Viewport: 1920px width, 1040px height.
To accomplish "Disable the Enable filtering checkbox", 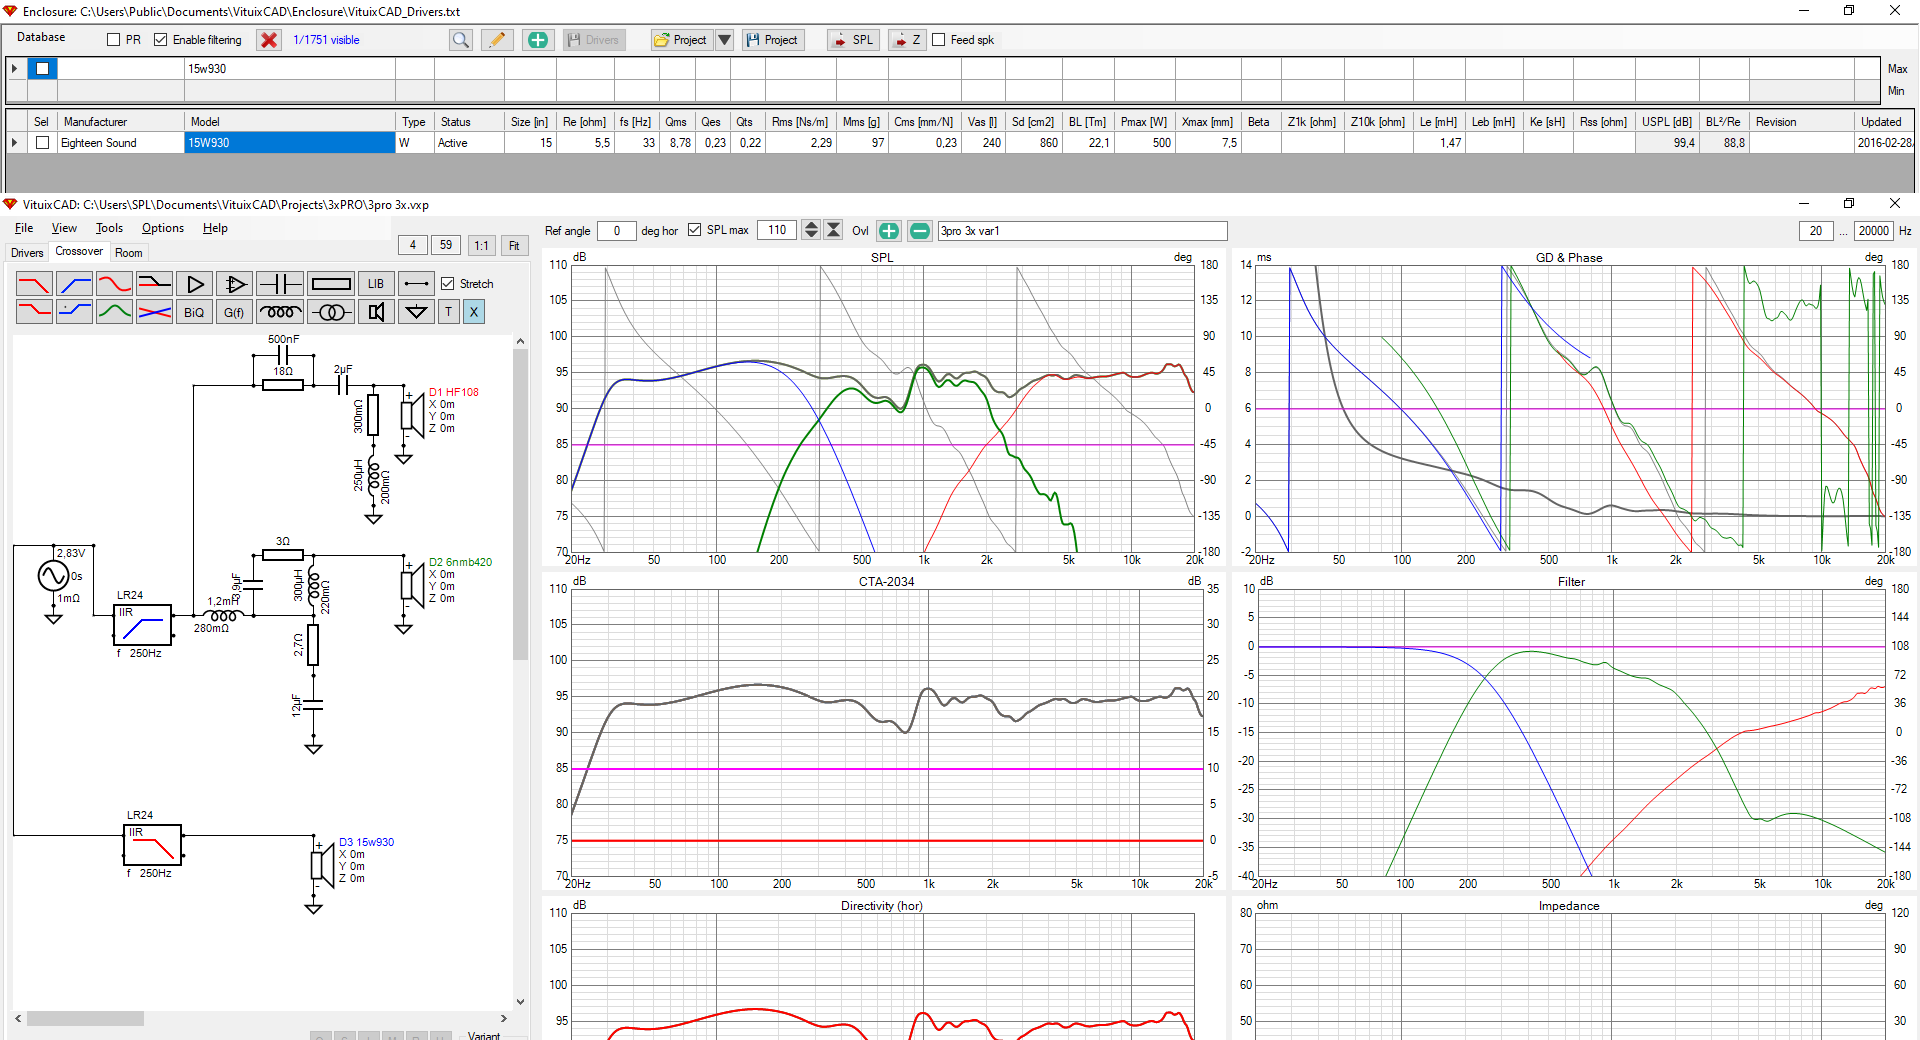I will 160,40.
